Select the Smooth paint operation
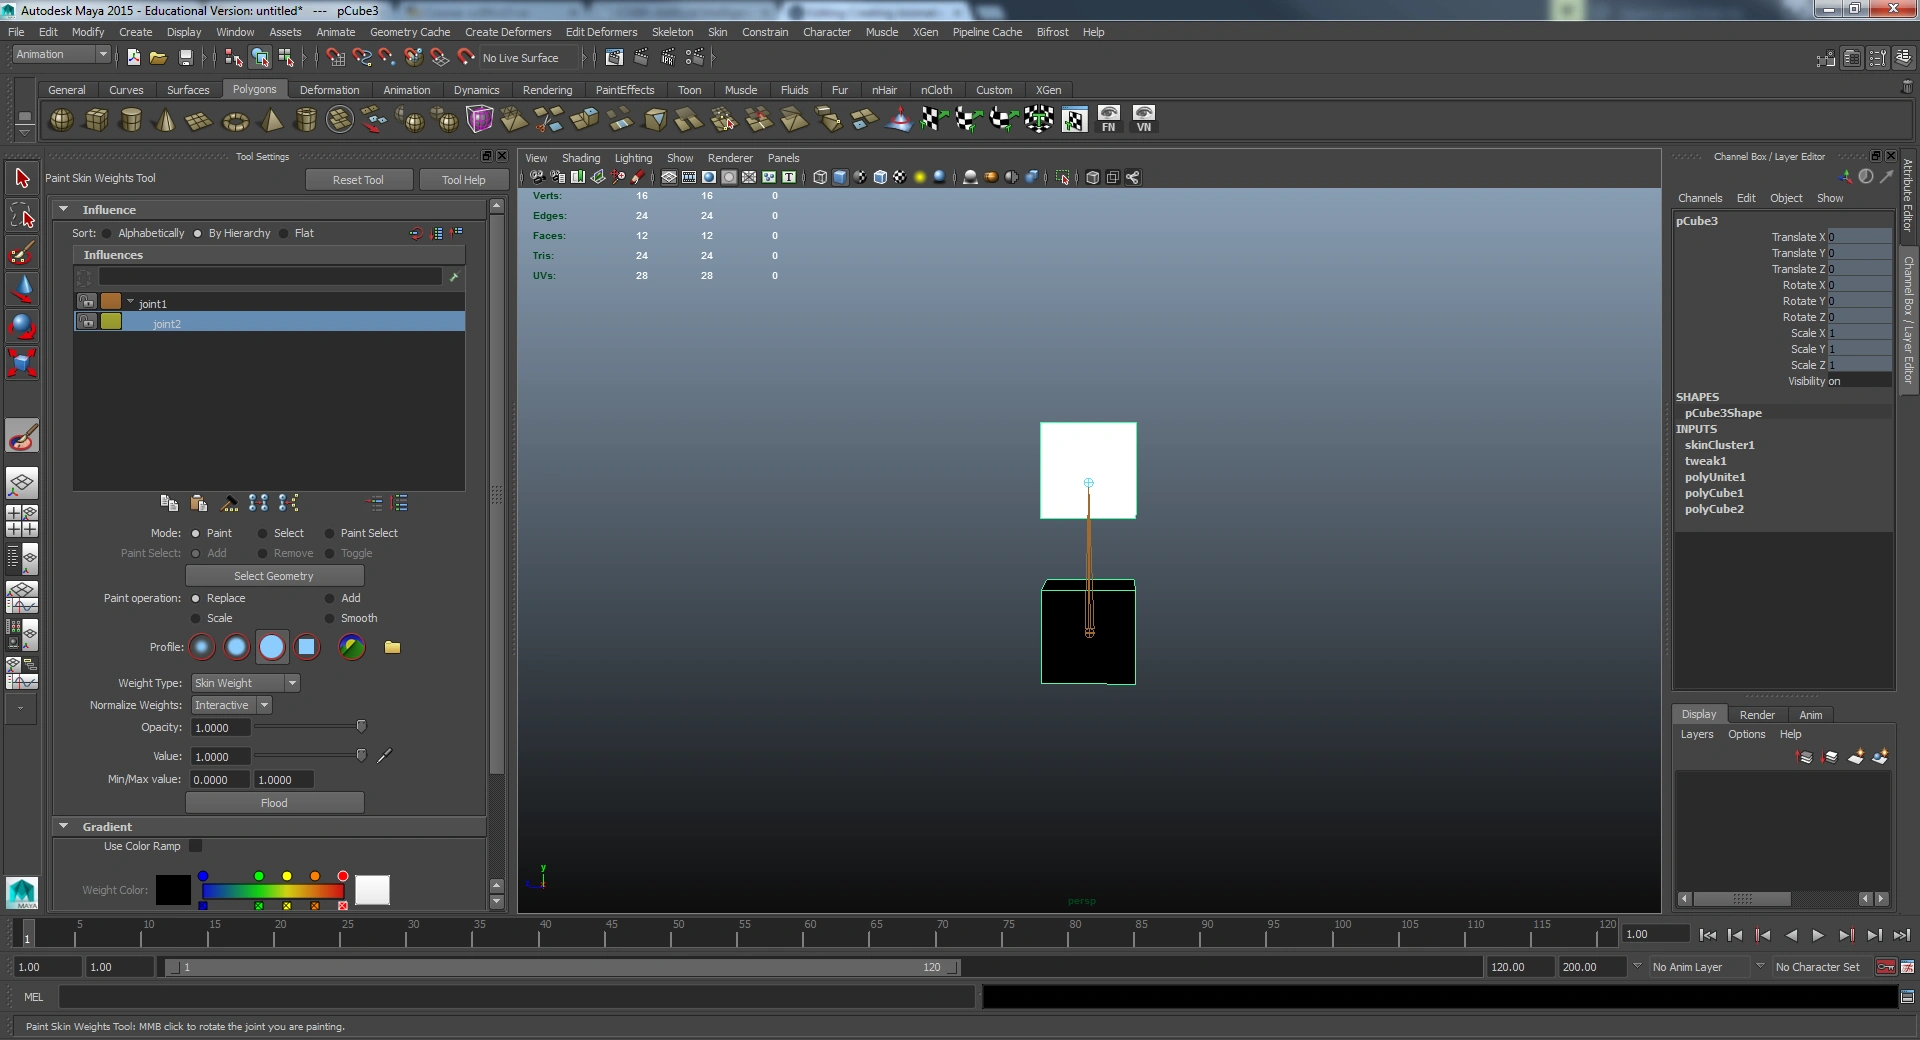The image size is (1920, 1040). 330,618
